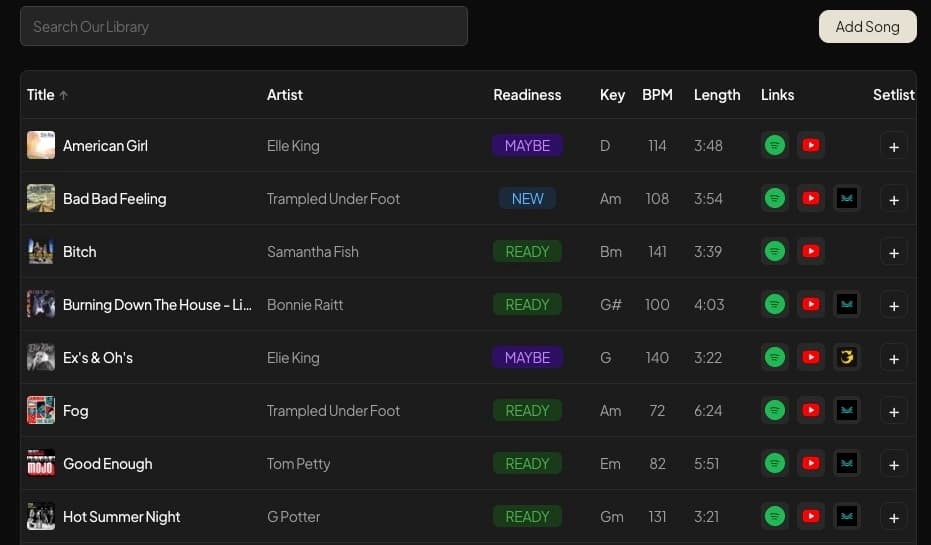Click artist Tom Petty
This screenshot has height=545, width=931.
[x=298, y=464]
